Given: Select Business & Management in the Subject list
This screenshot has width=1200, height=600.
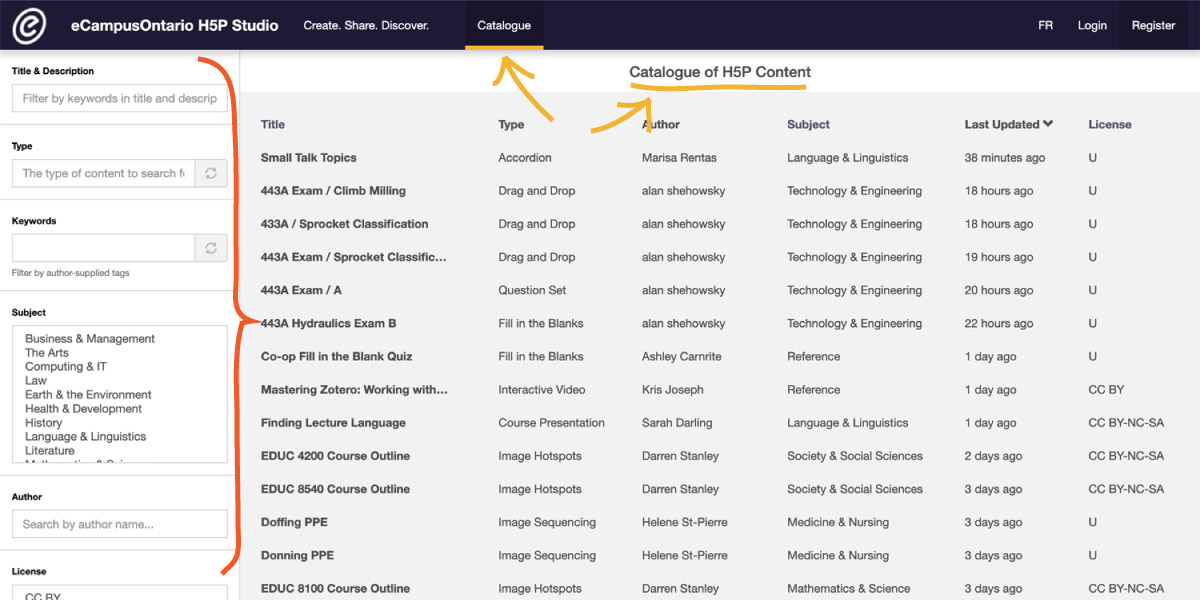Looking at the screenshot, I should [90, 339].
